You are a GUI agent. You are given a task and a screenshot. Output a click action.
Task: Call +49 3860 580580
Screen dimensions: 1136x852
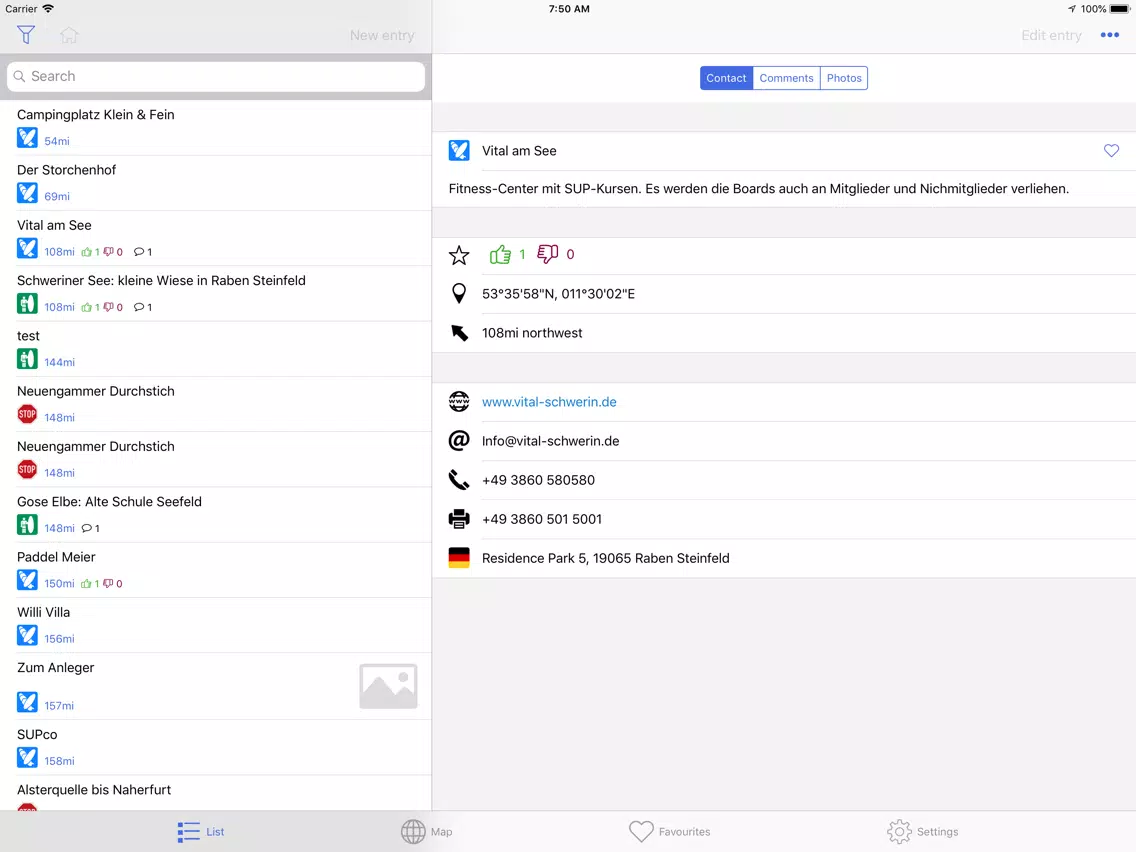coord(538,480)
